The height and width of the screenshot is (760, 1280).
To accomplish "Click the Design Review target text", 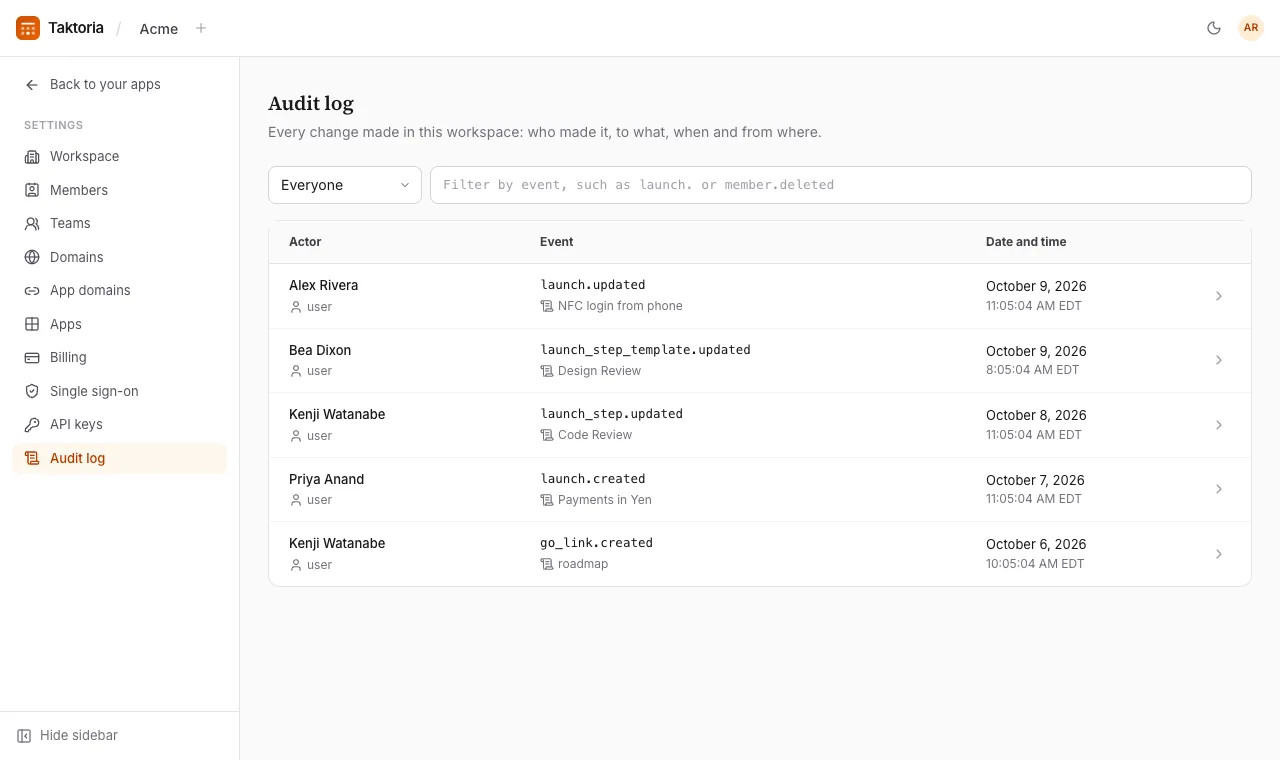I will pyautogui.click(x=599, y=371).
